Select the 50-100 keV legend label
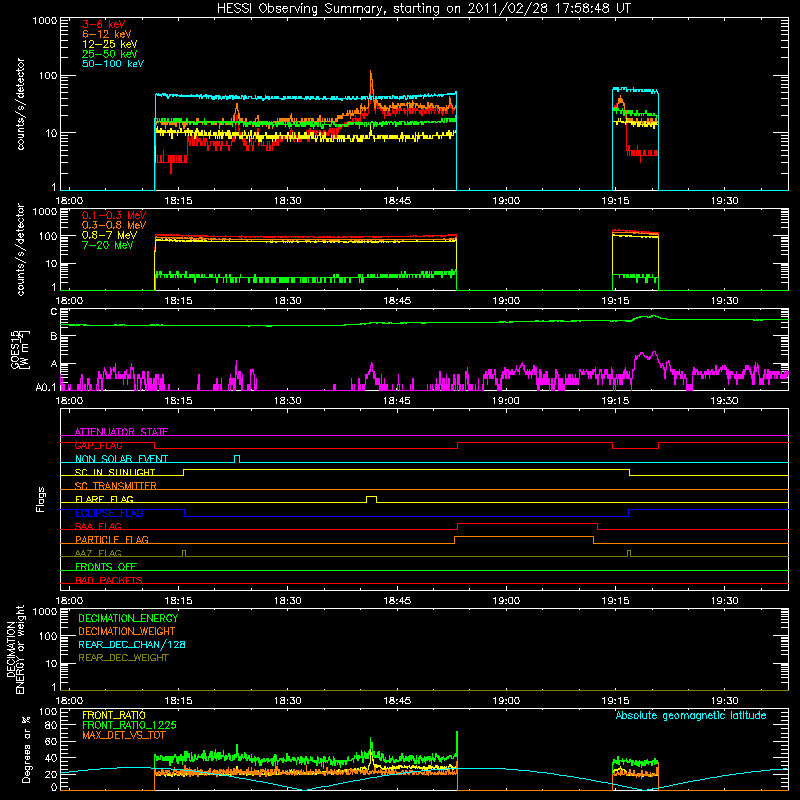The height and width of the screenshot is (800, 800). click(x=113, y=64)
